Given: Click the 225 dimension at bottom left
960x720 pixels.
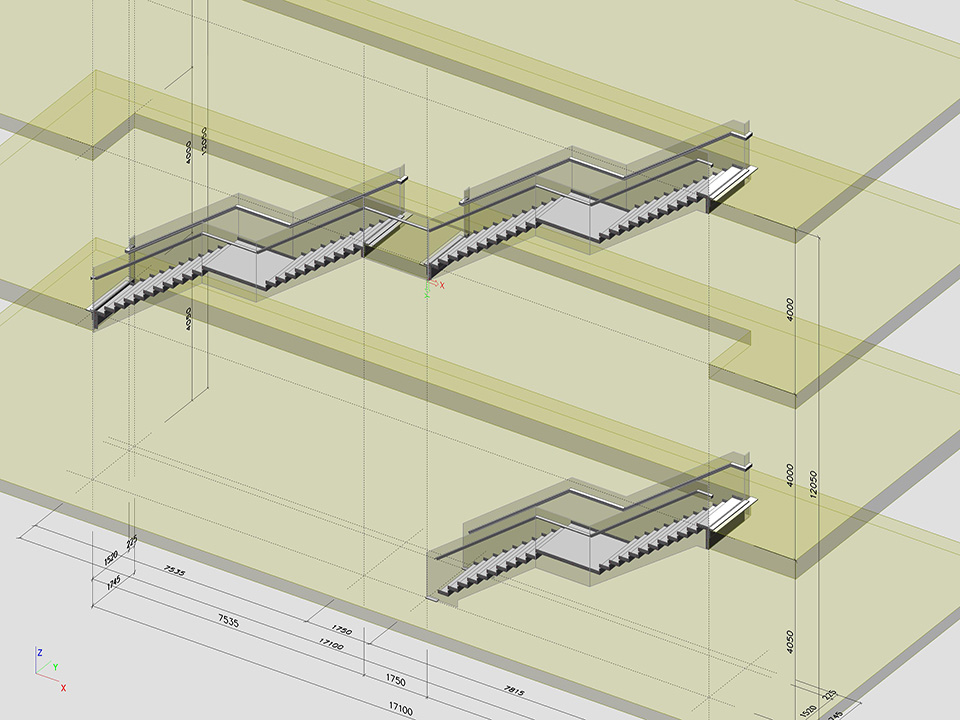Looking at the screenshot, I should click(x=131, y=544).
